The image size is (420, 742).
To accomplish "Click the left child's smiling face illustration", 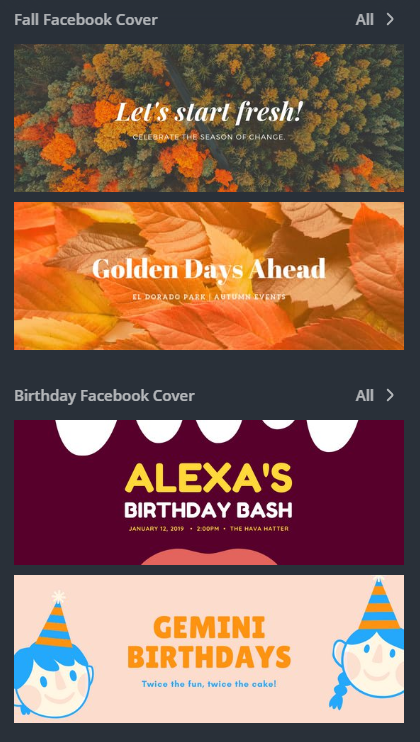I will click(52, 681).
